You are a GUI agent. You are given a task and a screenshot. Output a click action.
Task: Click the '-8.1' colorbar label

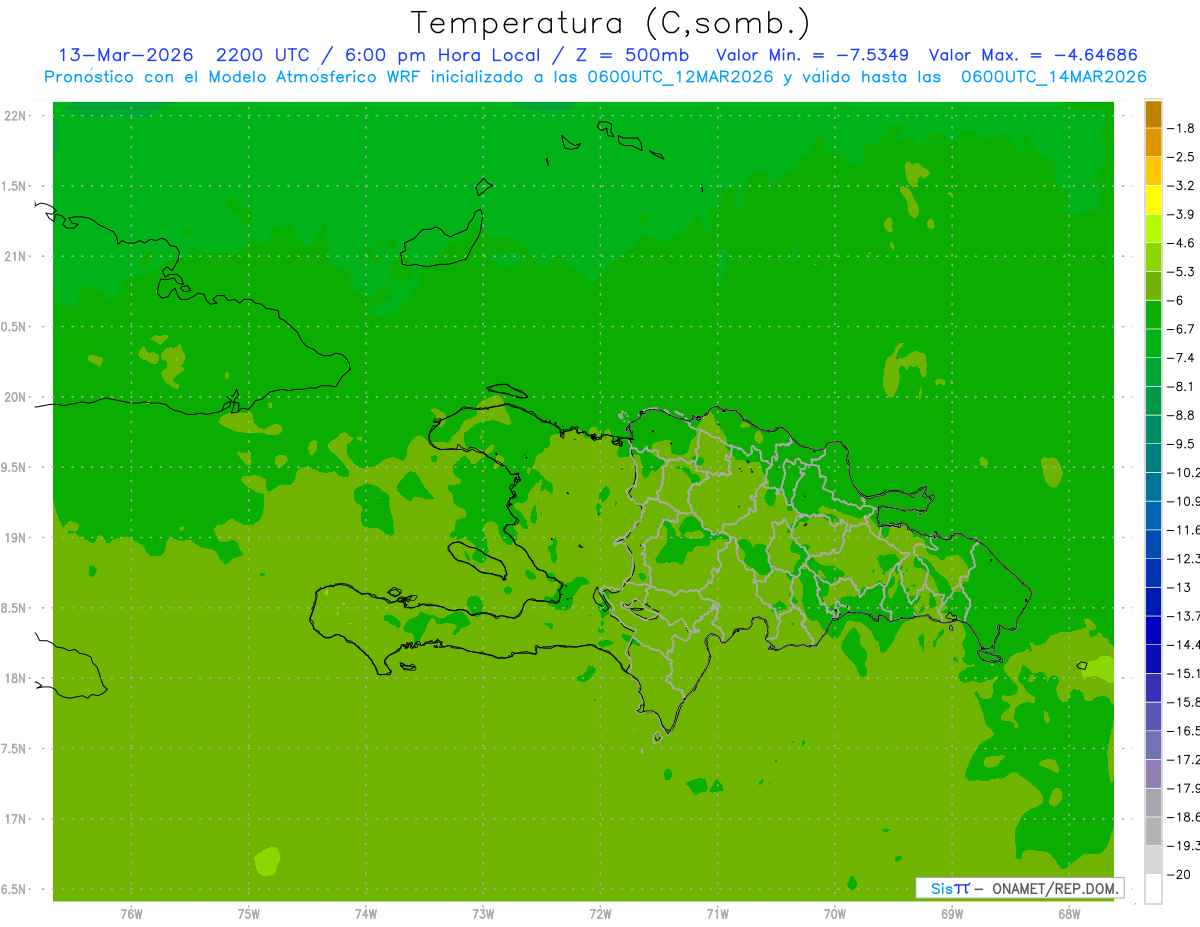pos(1180,386)
